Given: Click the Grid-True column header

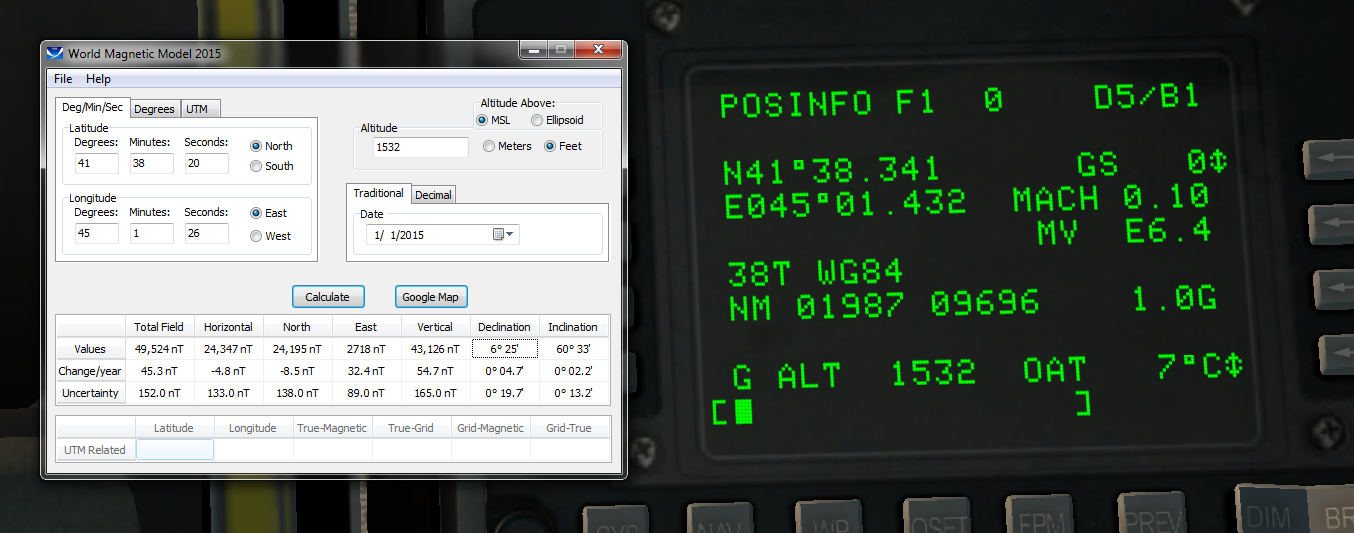Looking at the screenshot, I should (569, 428).
